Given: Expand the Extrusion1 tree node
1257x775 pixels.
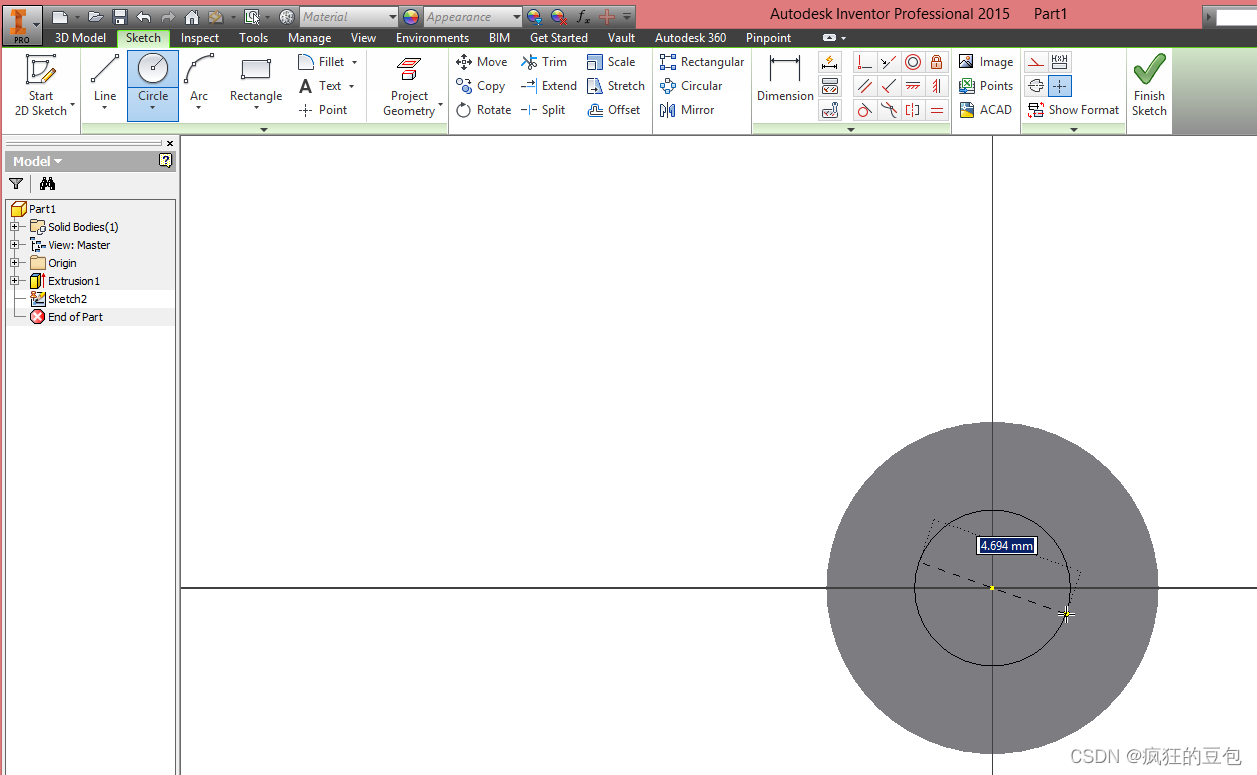Looking at the screenshot, I should coord(15,281).
